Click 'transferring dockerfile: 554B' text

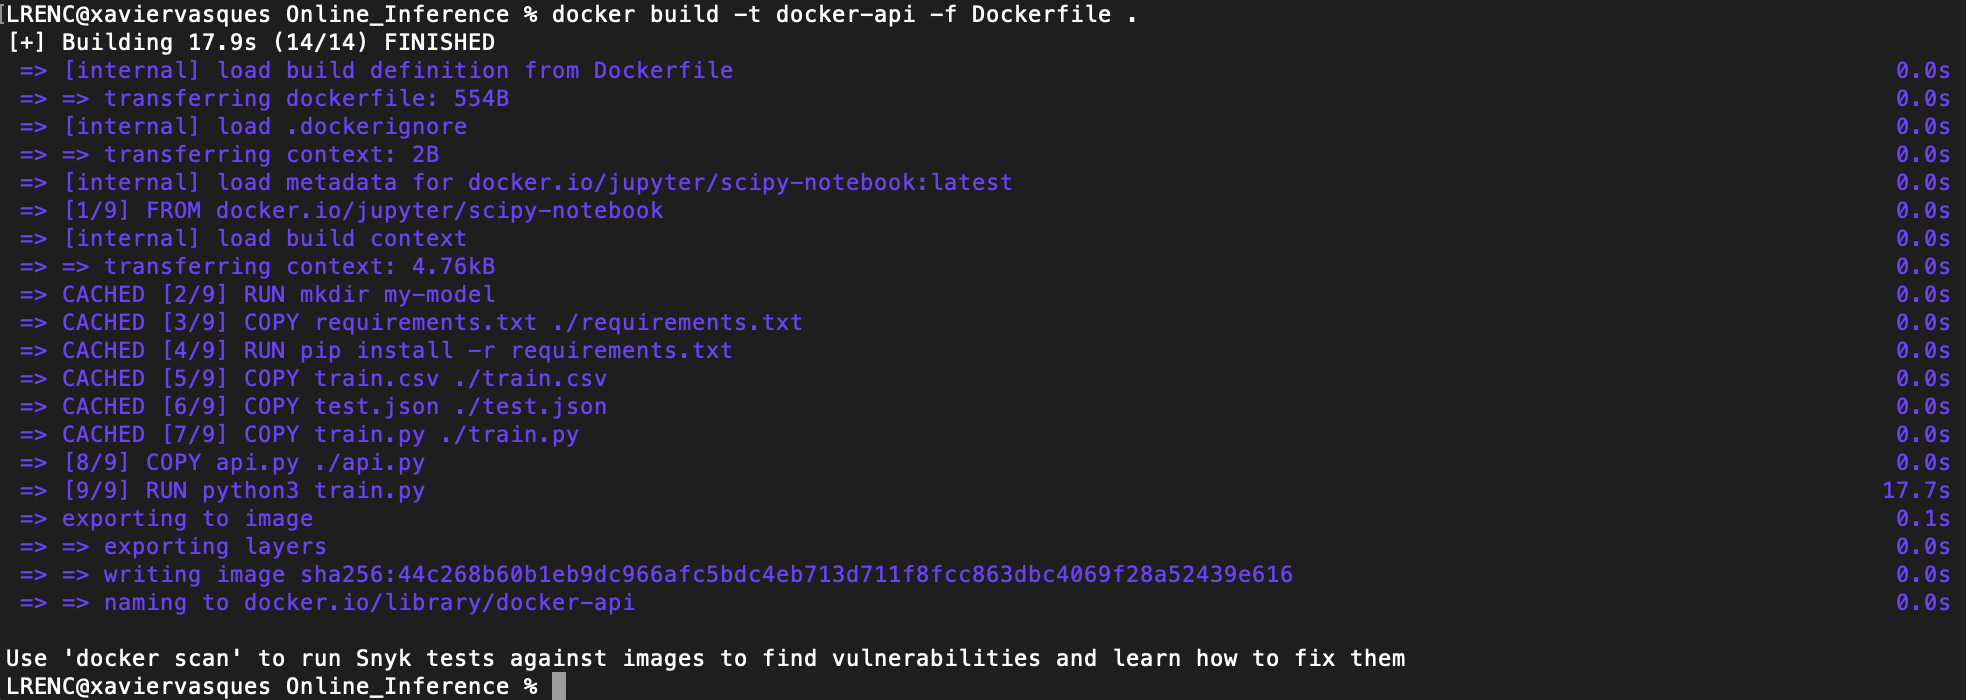tap(306, 99)
